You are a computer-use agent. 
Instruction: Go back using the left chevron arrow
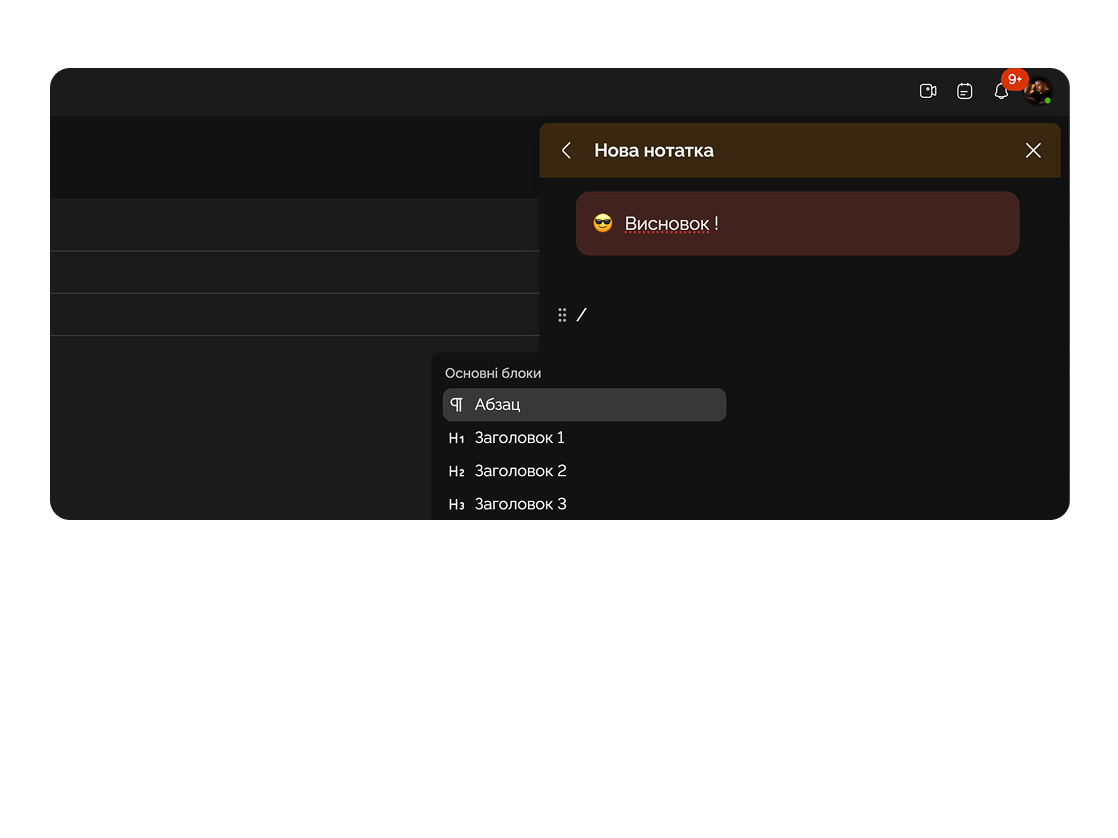(x=567, y=150)
